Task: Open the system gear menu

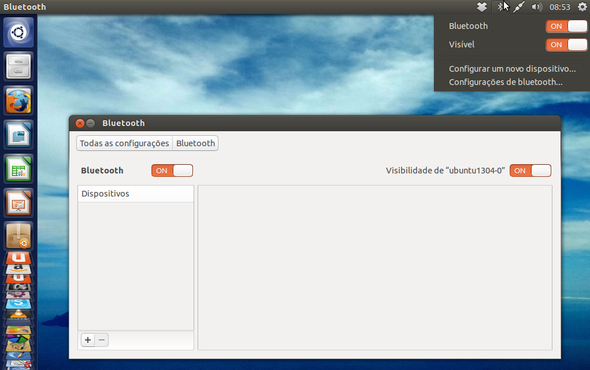Action: click(x=582, y=7)
